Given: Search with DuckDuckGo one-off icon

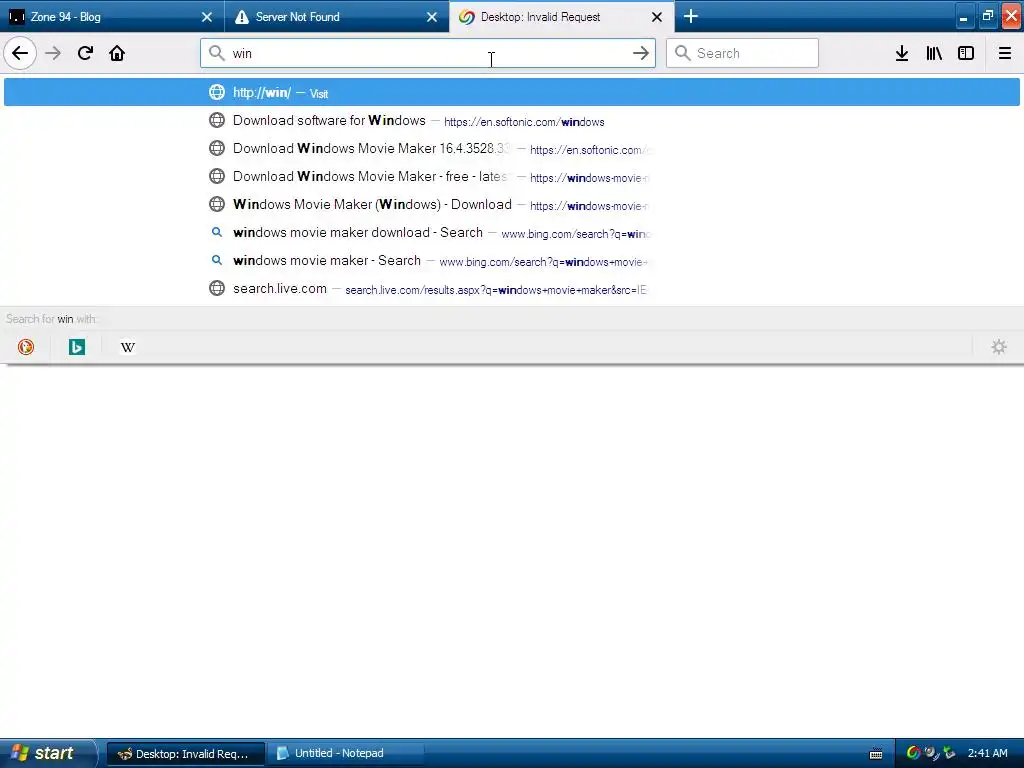Looking at the screenshot, I should click(x=26, y=347).
